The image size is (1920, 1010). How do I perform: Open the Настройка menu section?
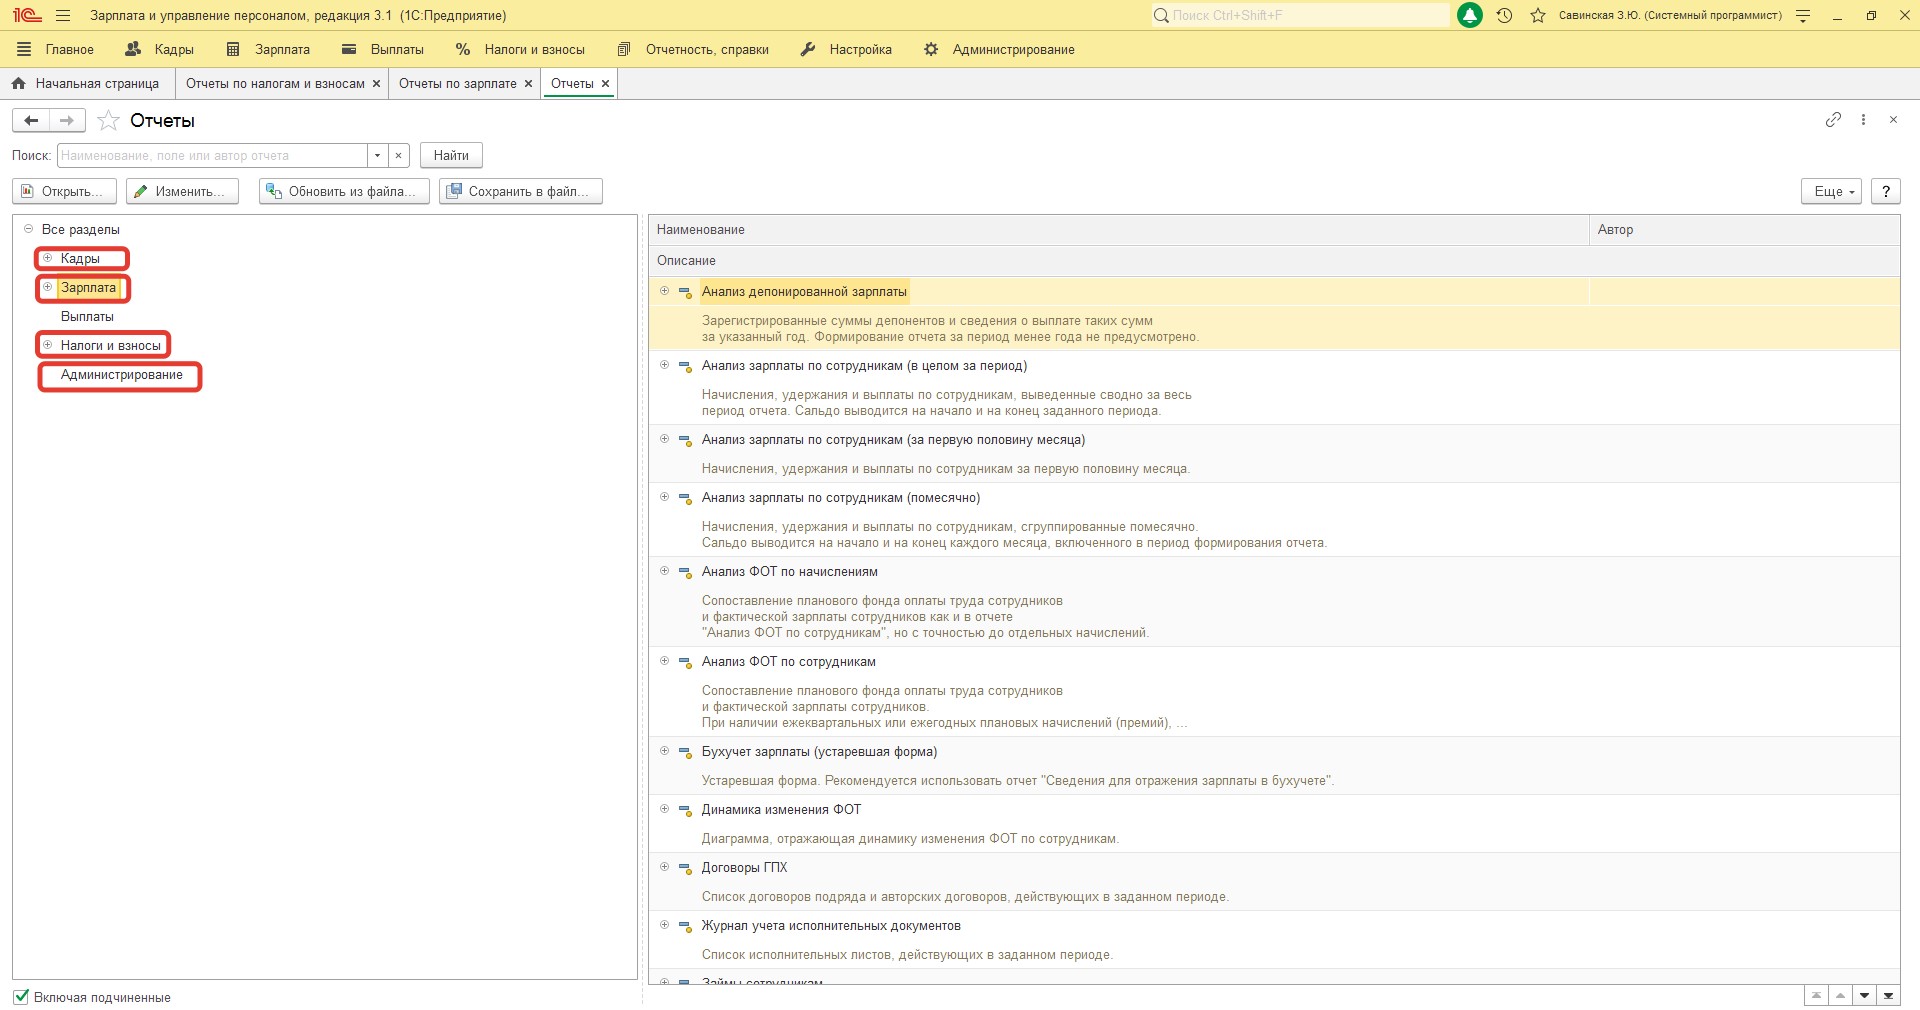pos(846,49)
